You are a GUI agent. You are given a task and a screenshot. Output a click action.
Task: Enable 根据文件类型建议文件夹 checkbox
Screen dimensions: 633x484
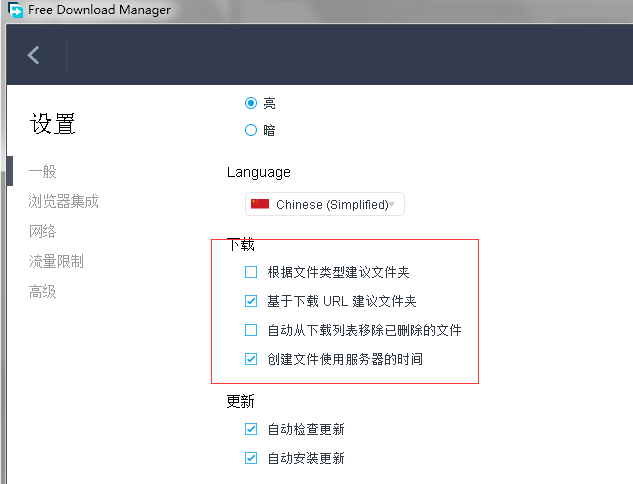pos(251,272)
